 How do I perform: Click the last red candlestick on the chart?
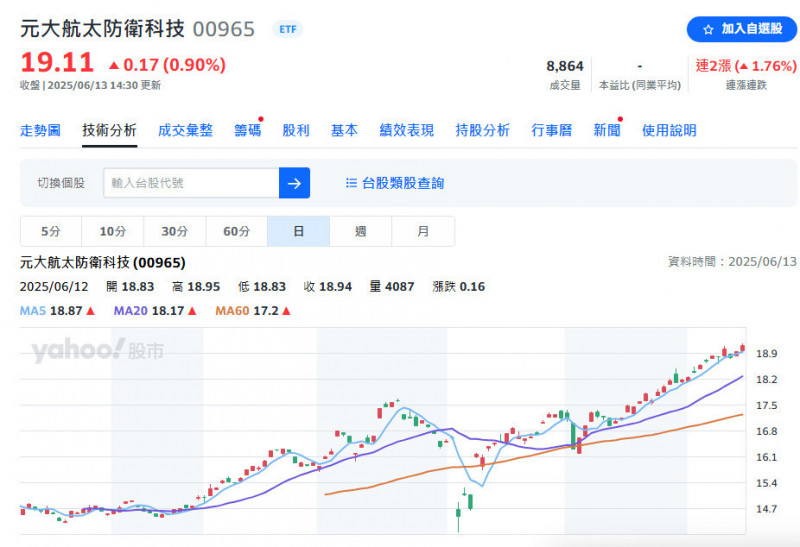click(x=742, y=348)
